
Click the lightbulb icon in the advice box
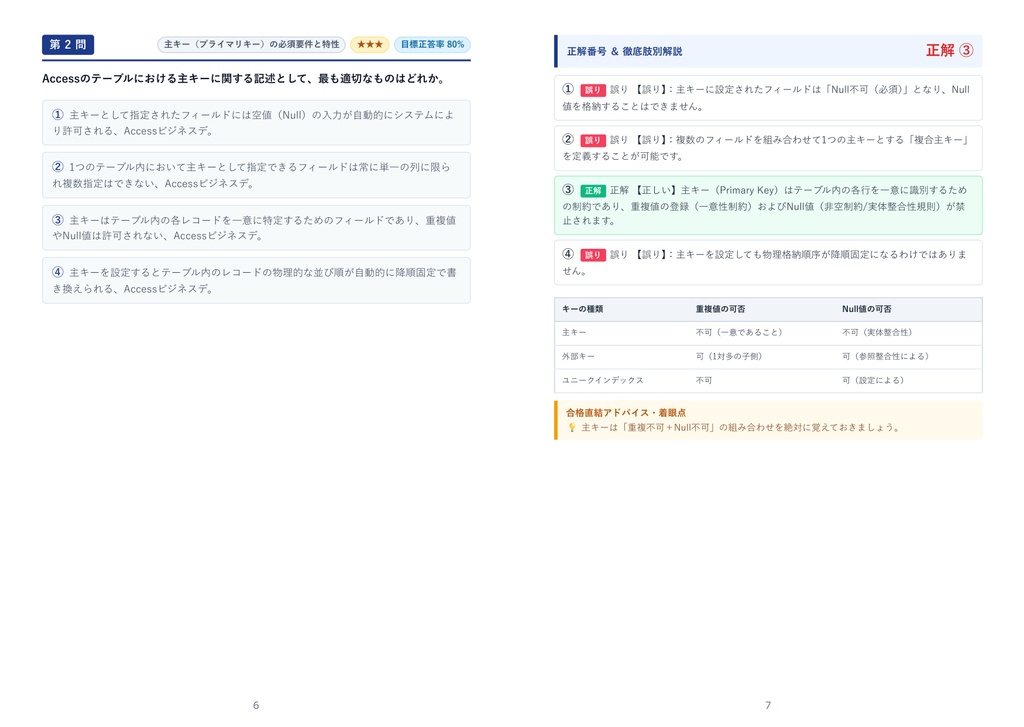click(571, 428)
